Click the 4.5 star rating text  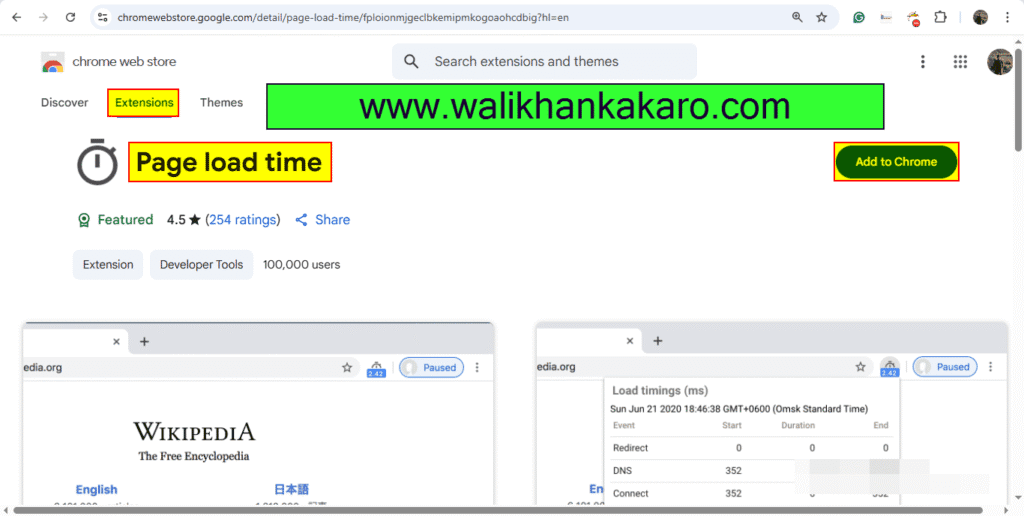point(184,220)
